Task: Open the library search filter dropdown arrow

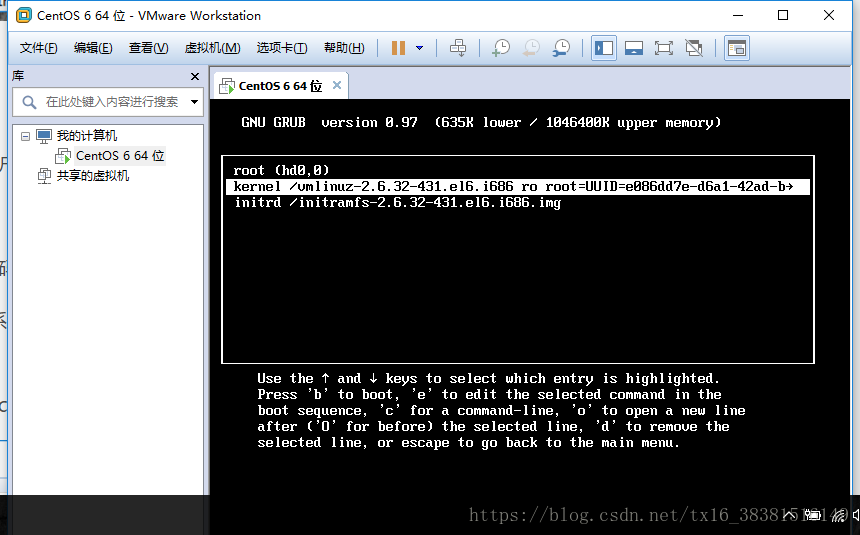Action: click(194, 102)
